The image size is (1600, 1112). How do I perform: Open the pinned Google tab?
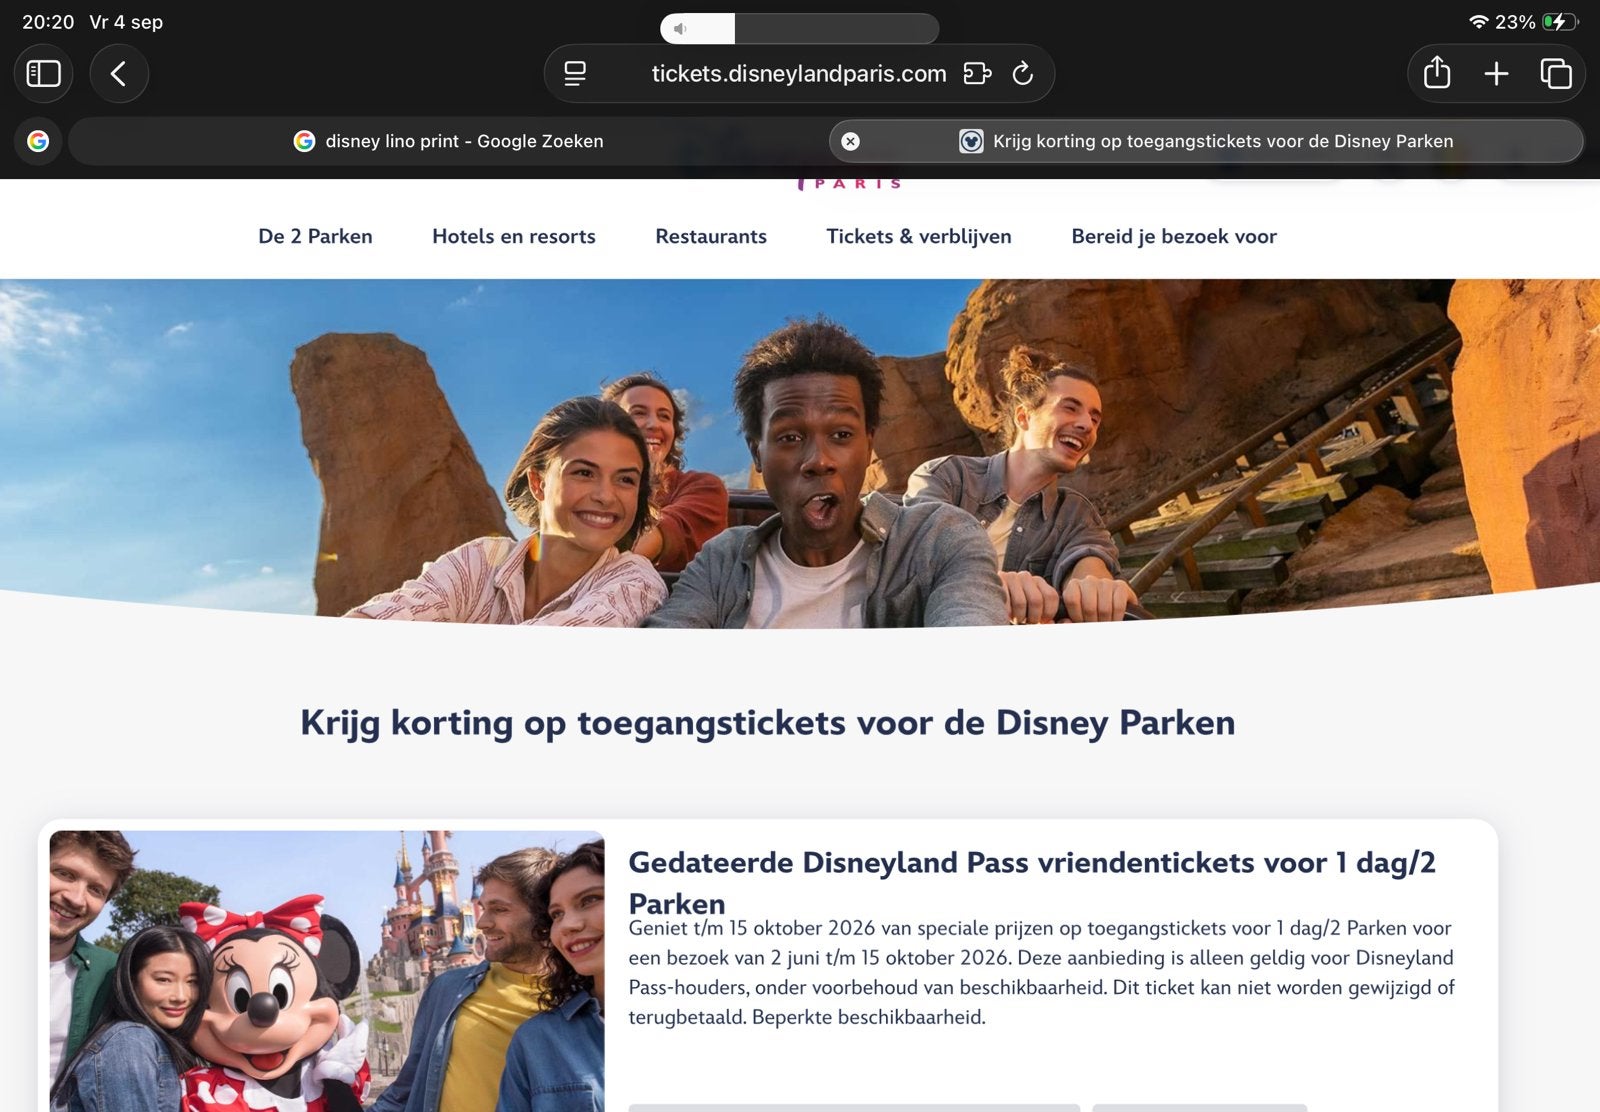(38, 141)
